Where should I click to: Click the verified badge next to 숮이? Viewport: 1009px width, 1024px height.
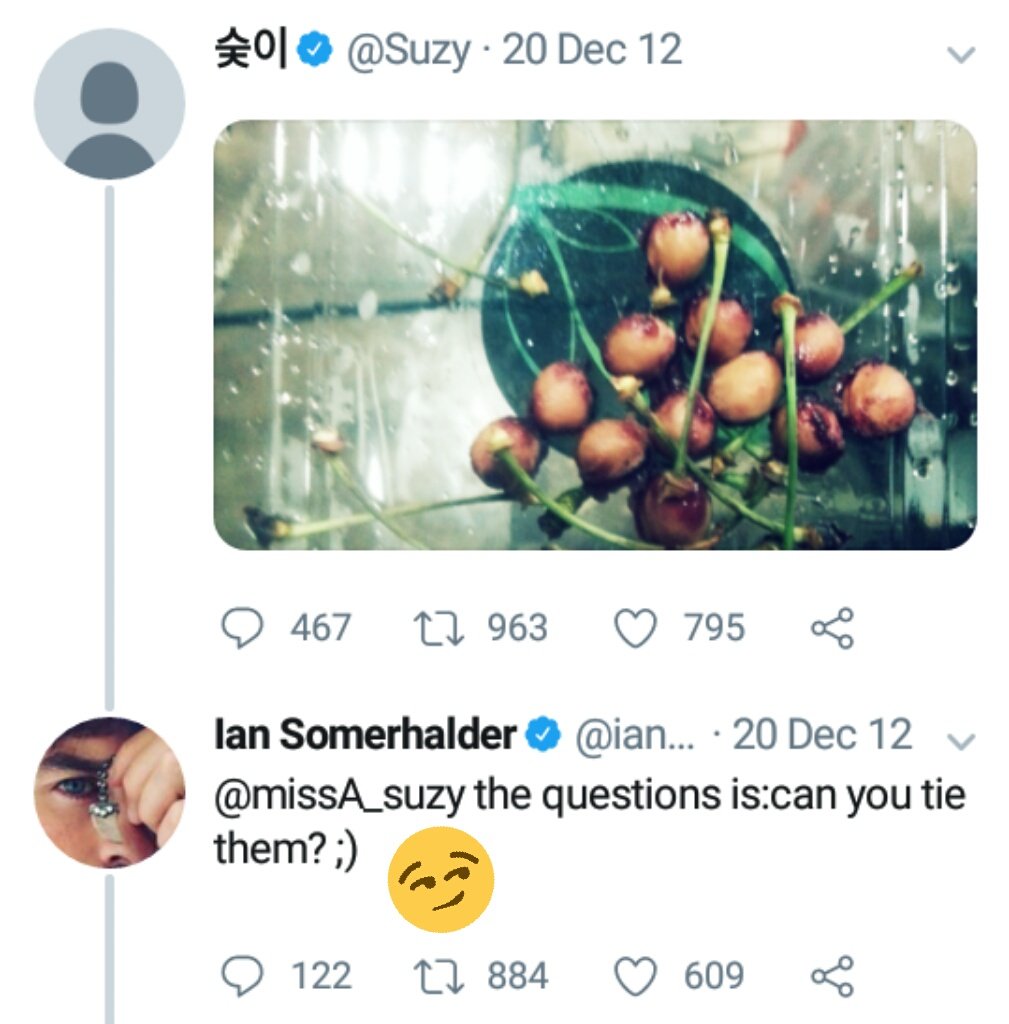[x=318, y=50]
